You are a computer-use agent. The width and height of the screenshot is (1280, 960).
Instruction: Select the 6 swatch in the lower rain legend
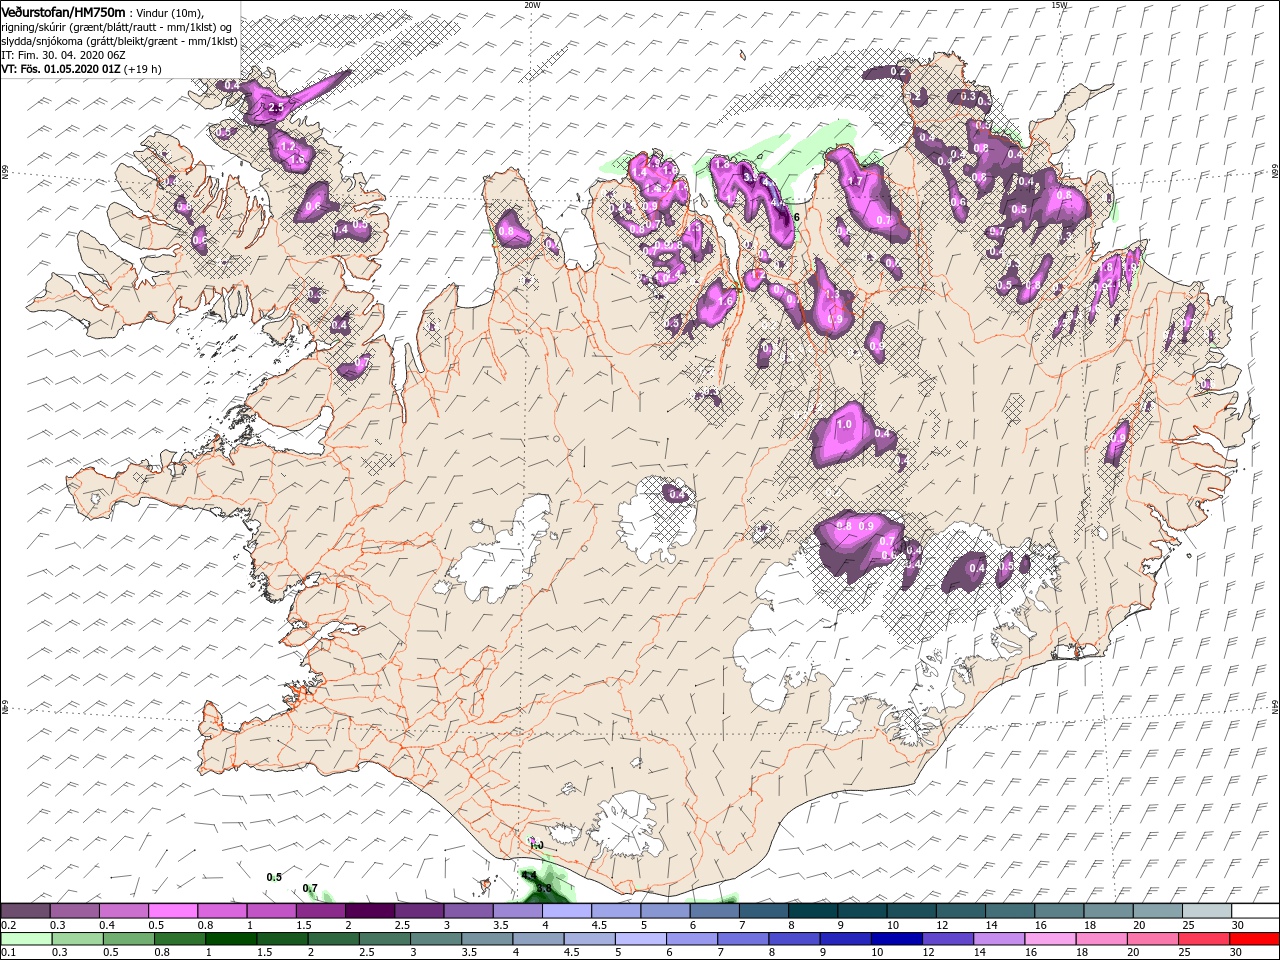click(690, 938)
